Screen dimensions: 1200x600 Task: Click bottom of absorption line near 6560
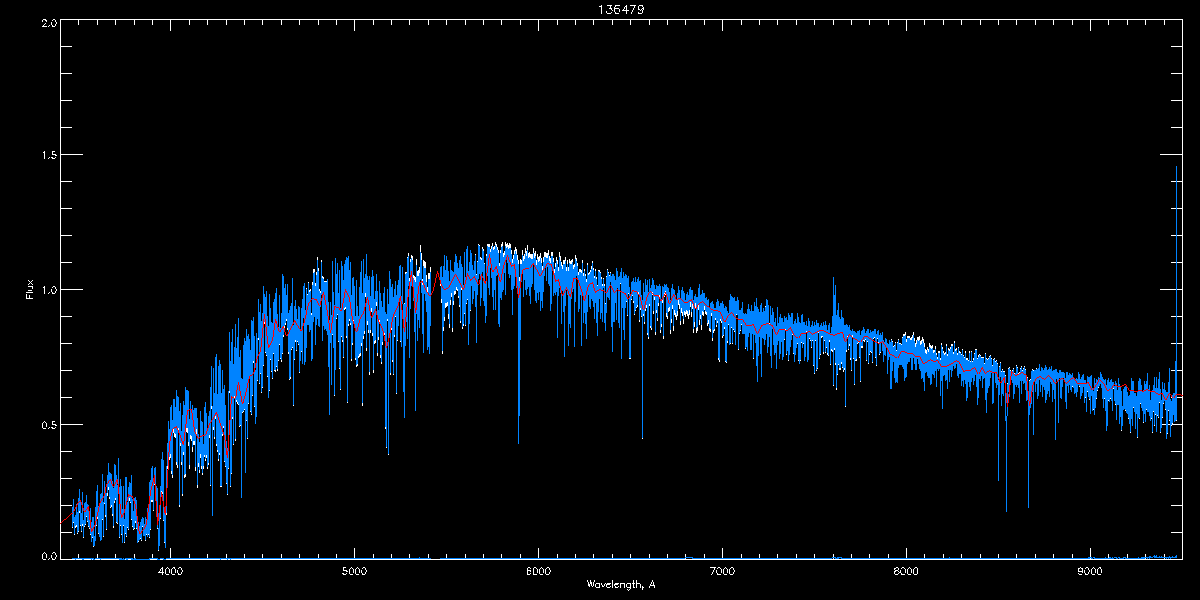642,437
